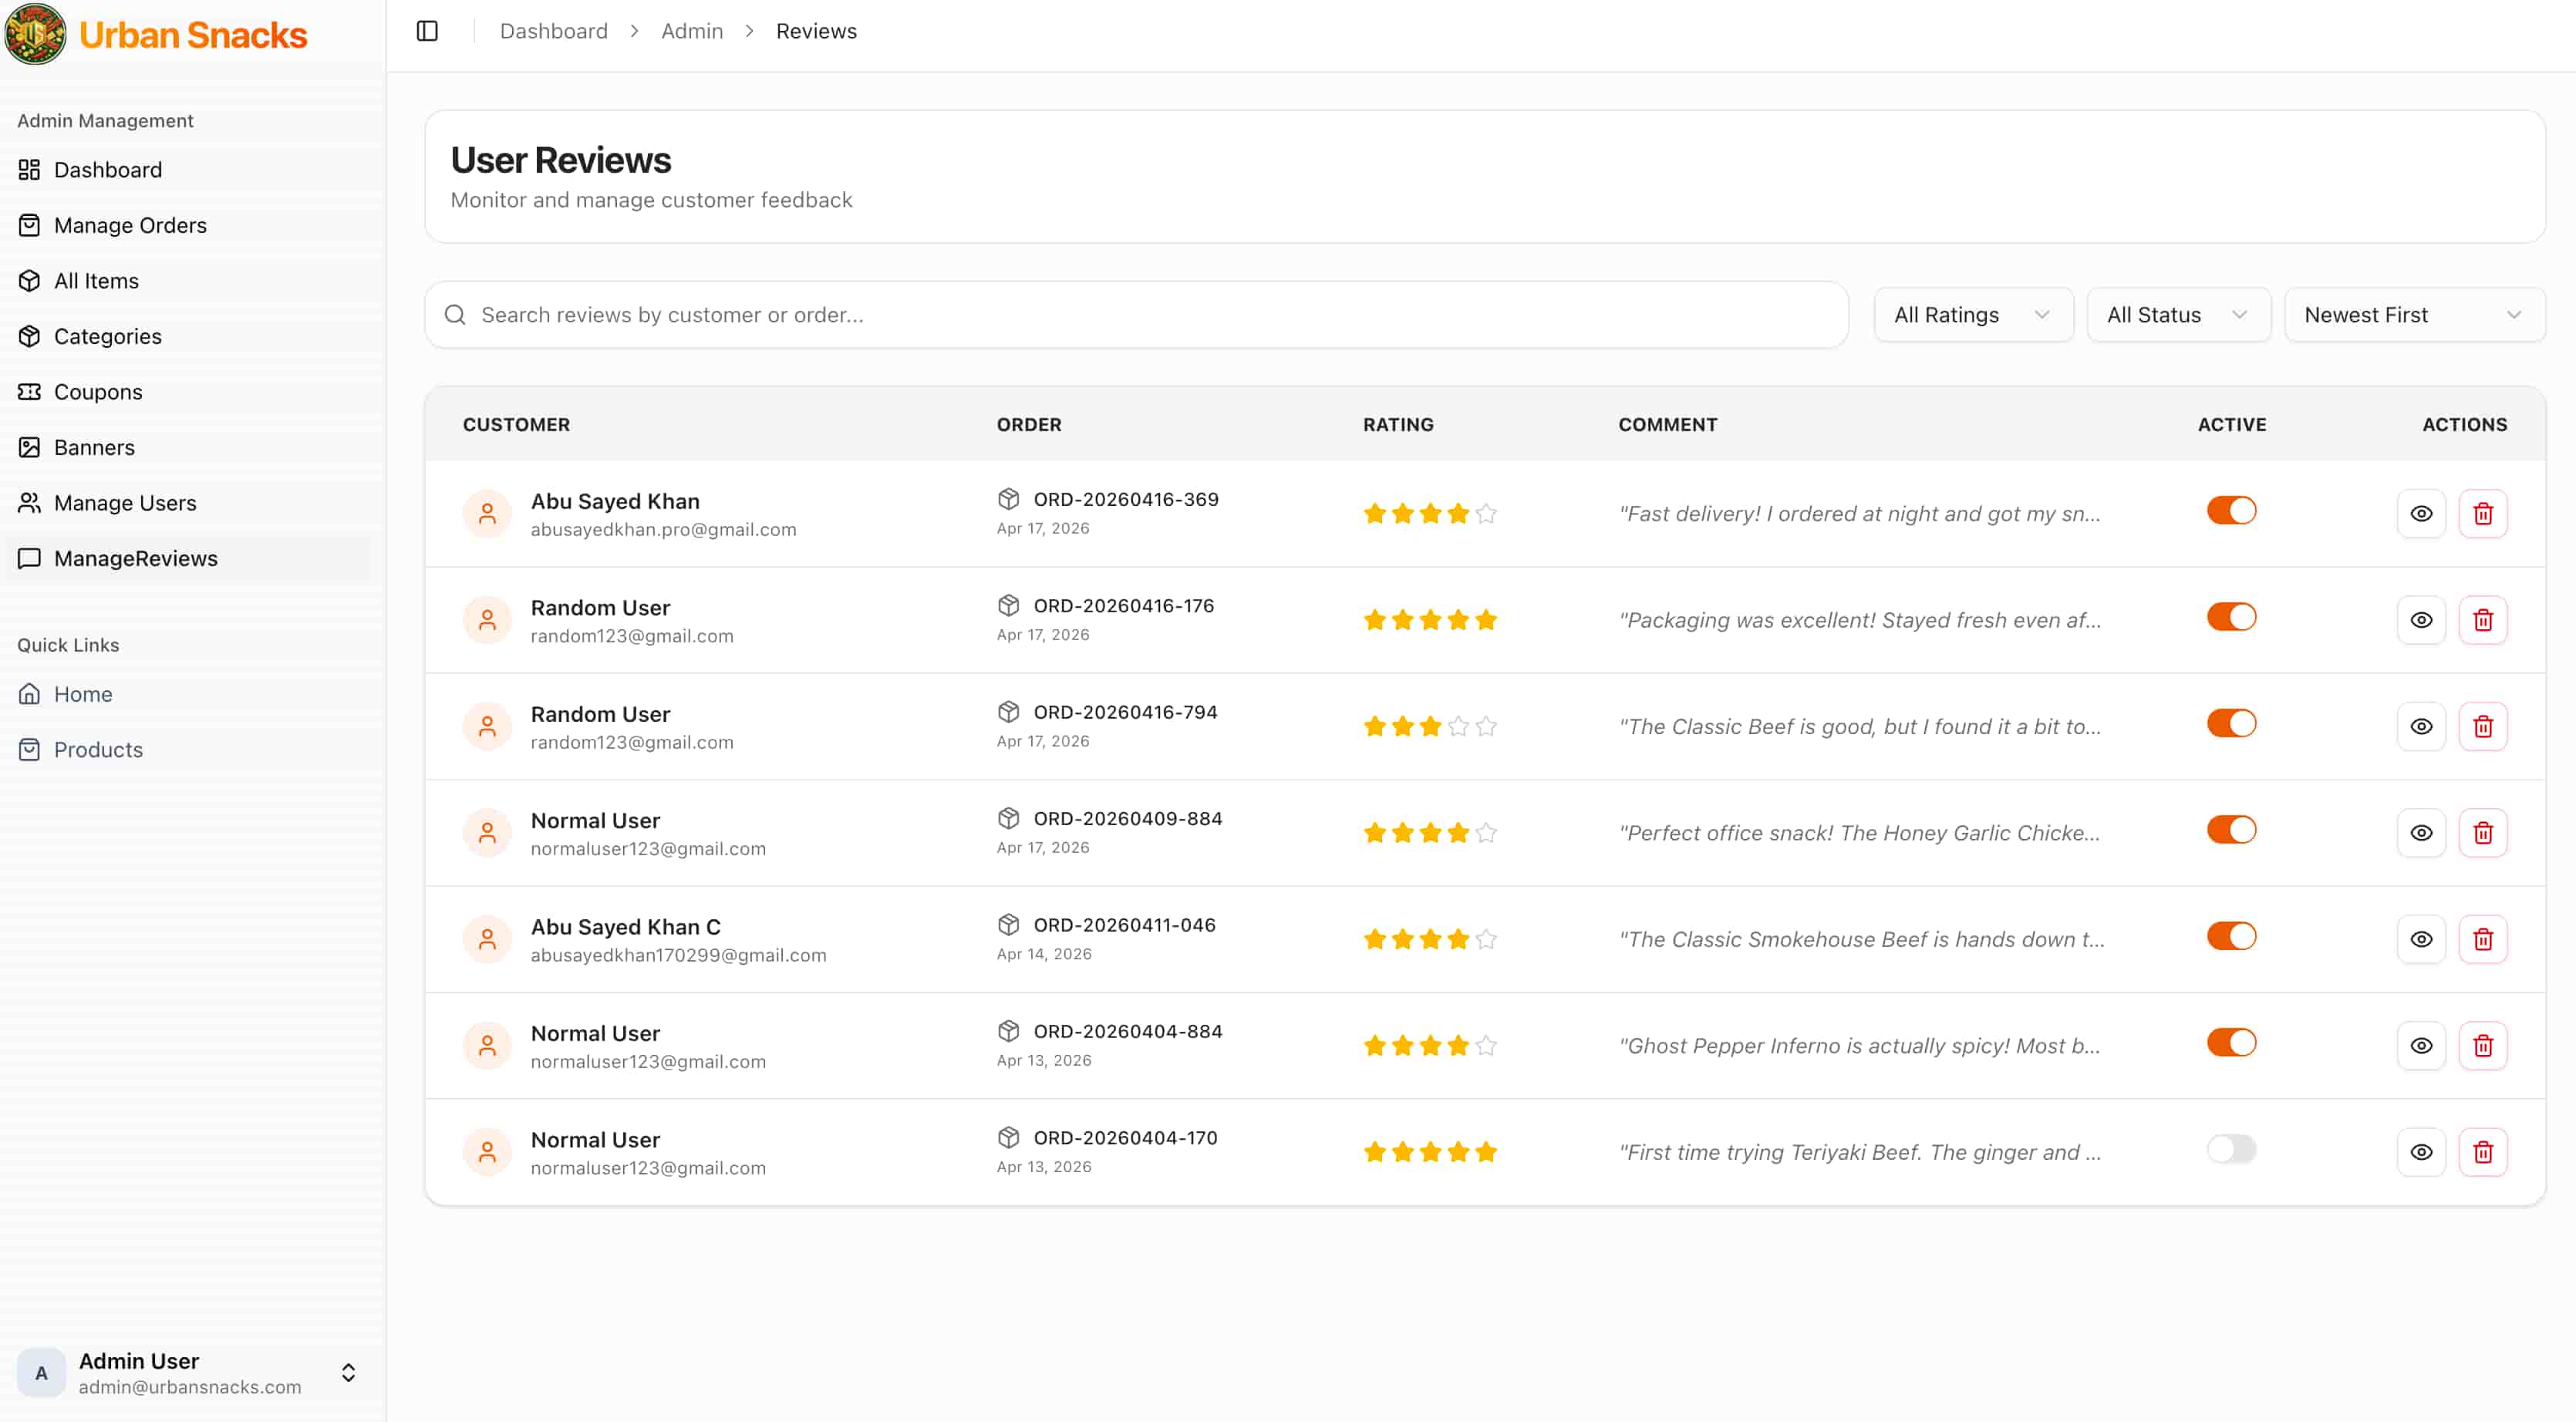Click comment "First time trying Teriyaki Beef..."

(x=1859, y=1152)
